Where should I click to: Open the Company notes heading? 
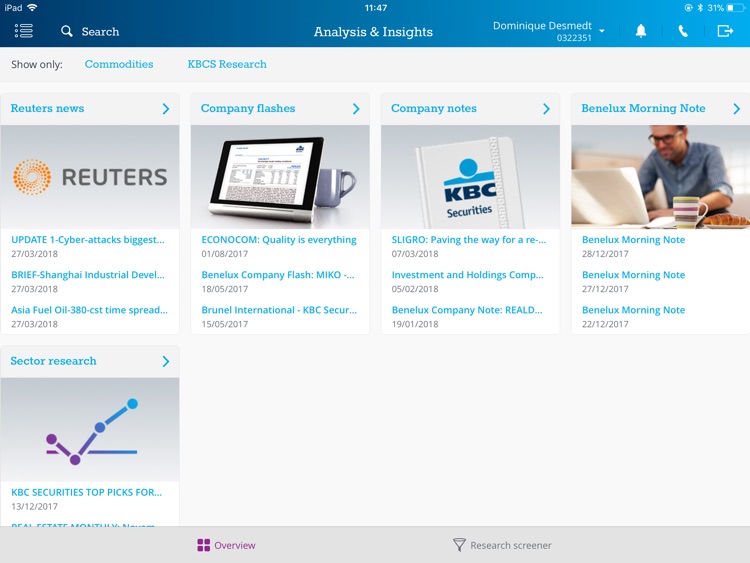tap(434, 108)
